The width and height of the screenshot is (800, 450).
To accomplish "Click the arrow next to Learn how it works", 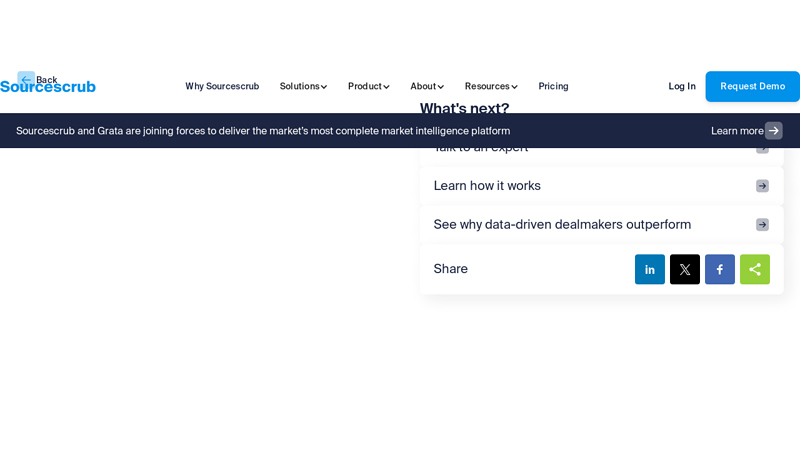I will pos(762,186).
